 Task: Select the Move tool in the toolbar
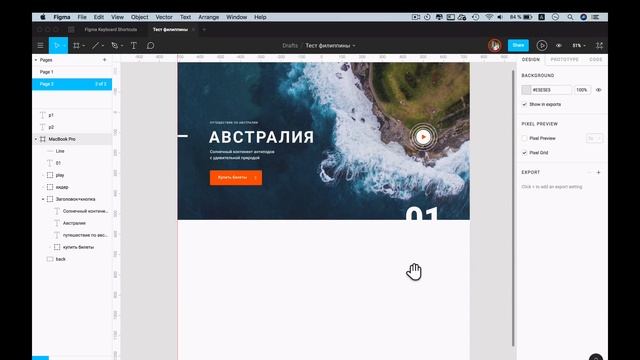(x=56, y=46)
